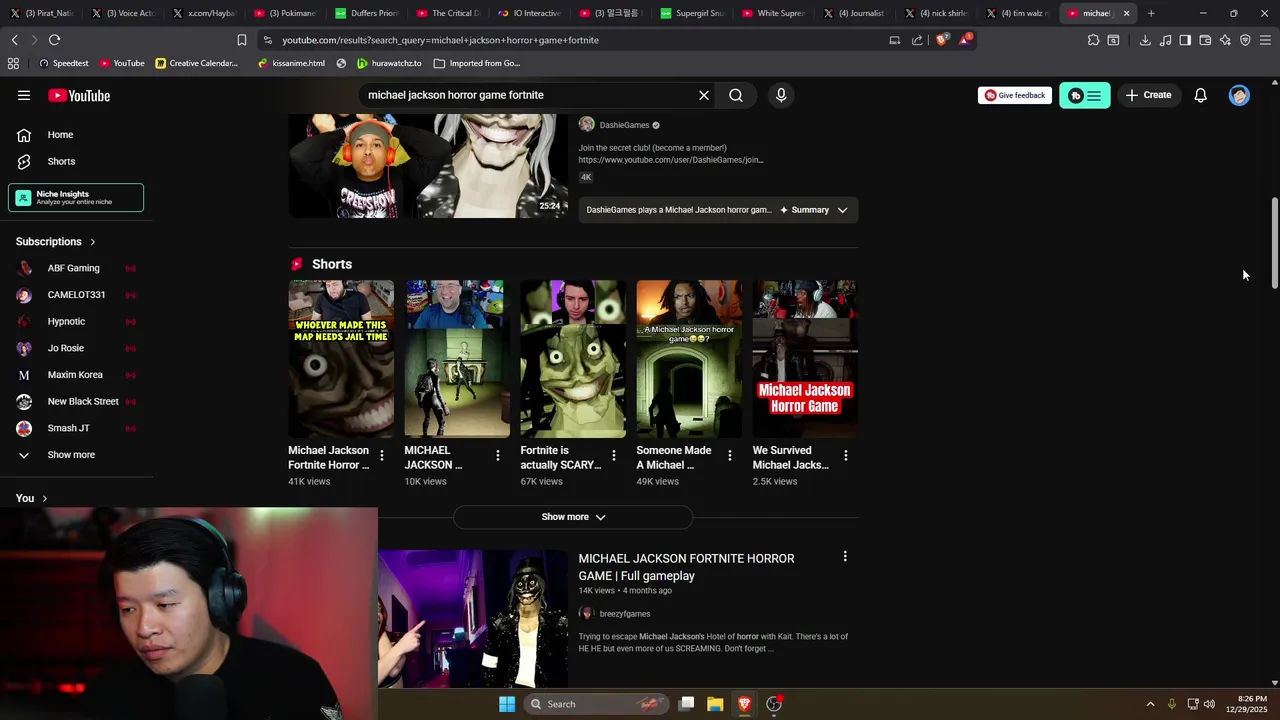Clear the search query with the X
Image resolution: width=1280 pixels, height=720 pixels.
[x=704, y=95]
